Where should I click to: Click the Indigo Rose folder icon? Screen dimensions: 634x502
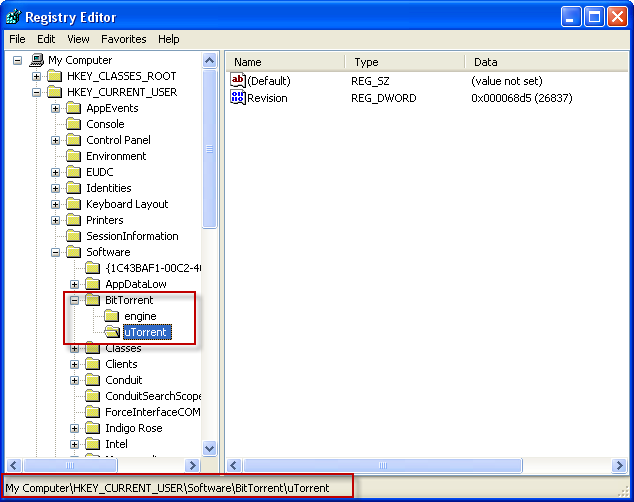click(x=93, y=428)
